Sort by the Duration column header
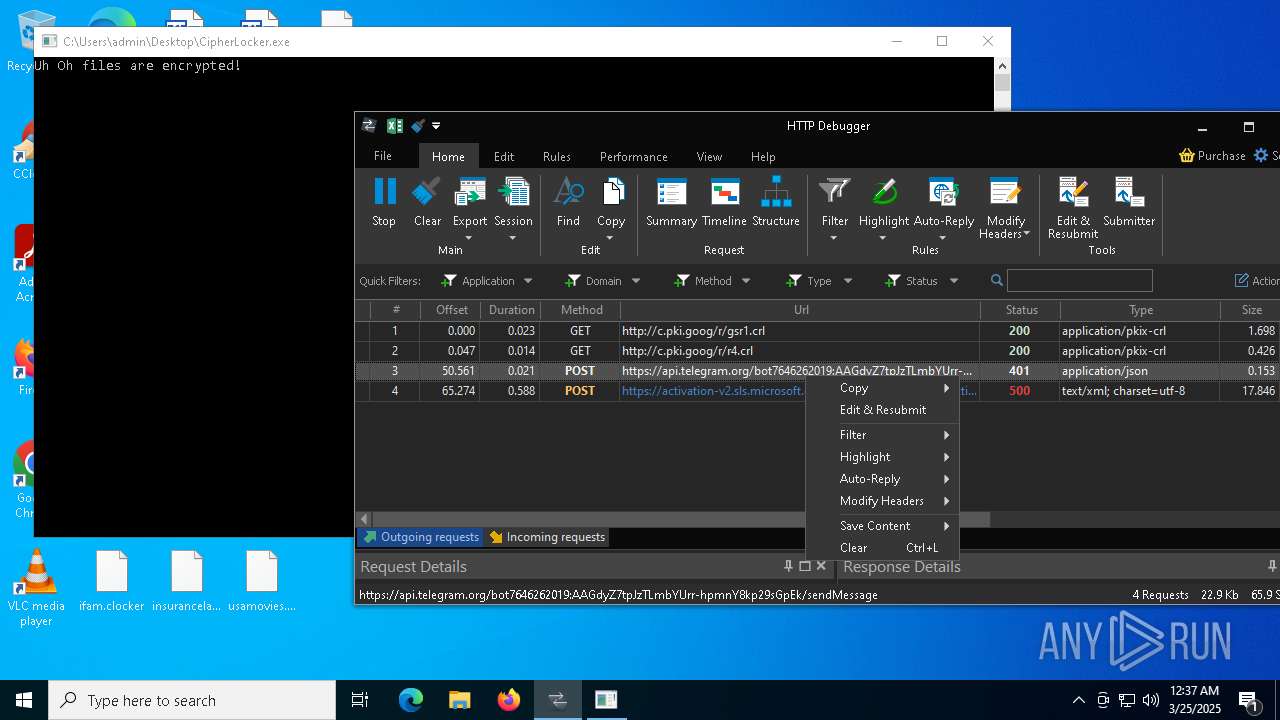The height and width of the screenshot is (720, 1280). click(x=511, y=310)
